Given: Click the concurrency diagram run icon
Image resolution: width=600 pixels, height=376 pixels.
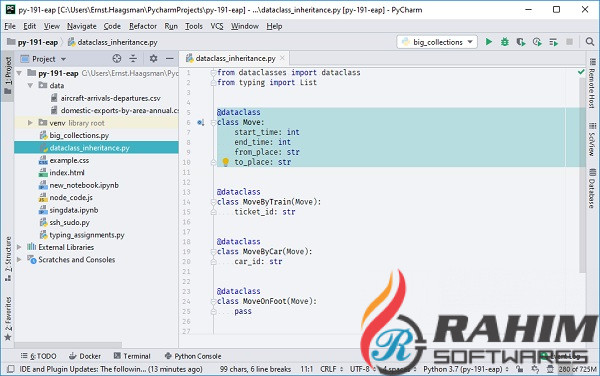Looking at the screenshot, I should [x=553, y=42].
